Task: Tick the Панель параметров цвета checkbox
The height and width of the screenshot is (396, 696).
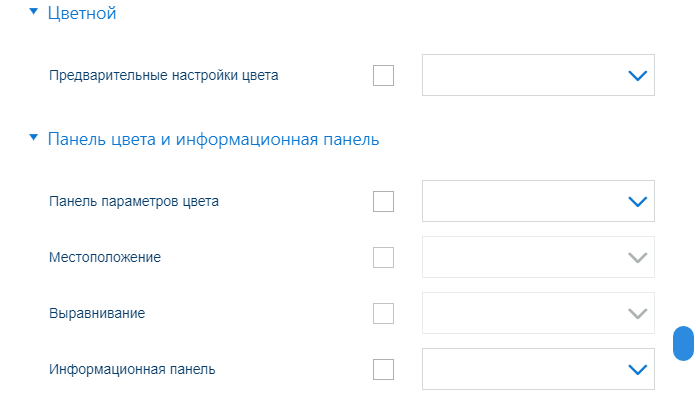Action: click(x=384, y=202)
